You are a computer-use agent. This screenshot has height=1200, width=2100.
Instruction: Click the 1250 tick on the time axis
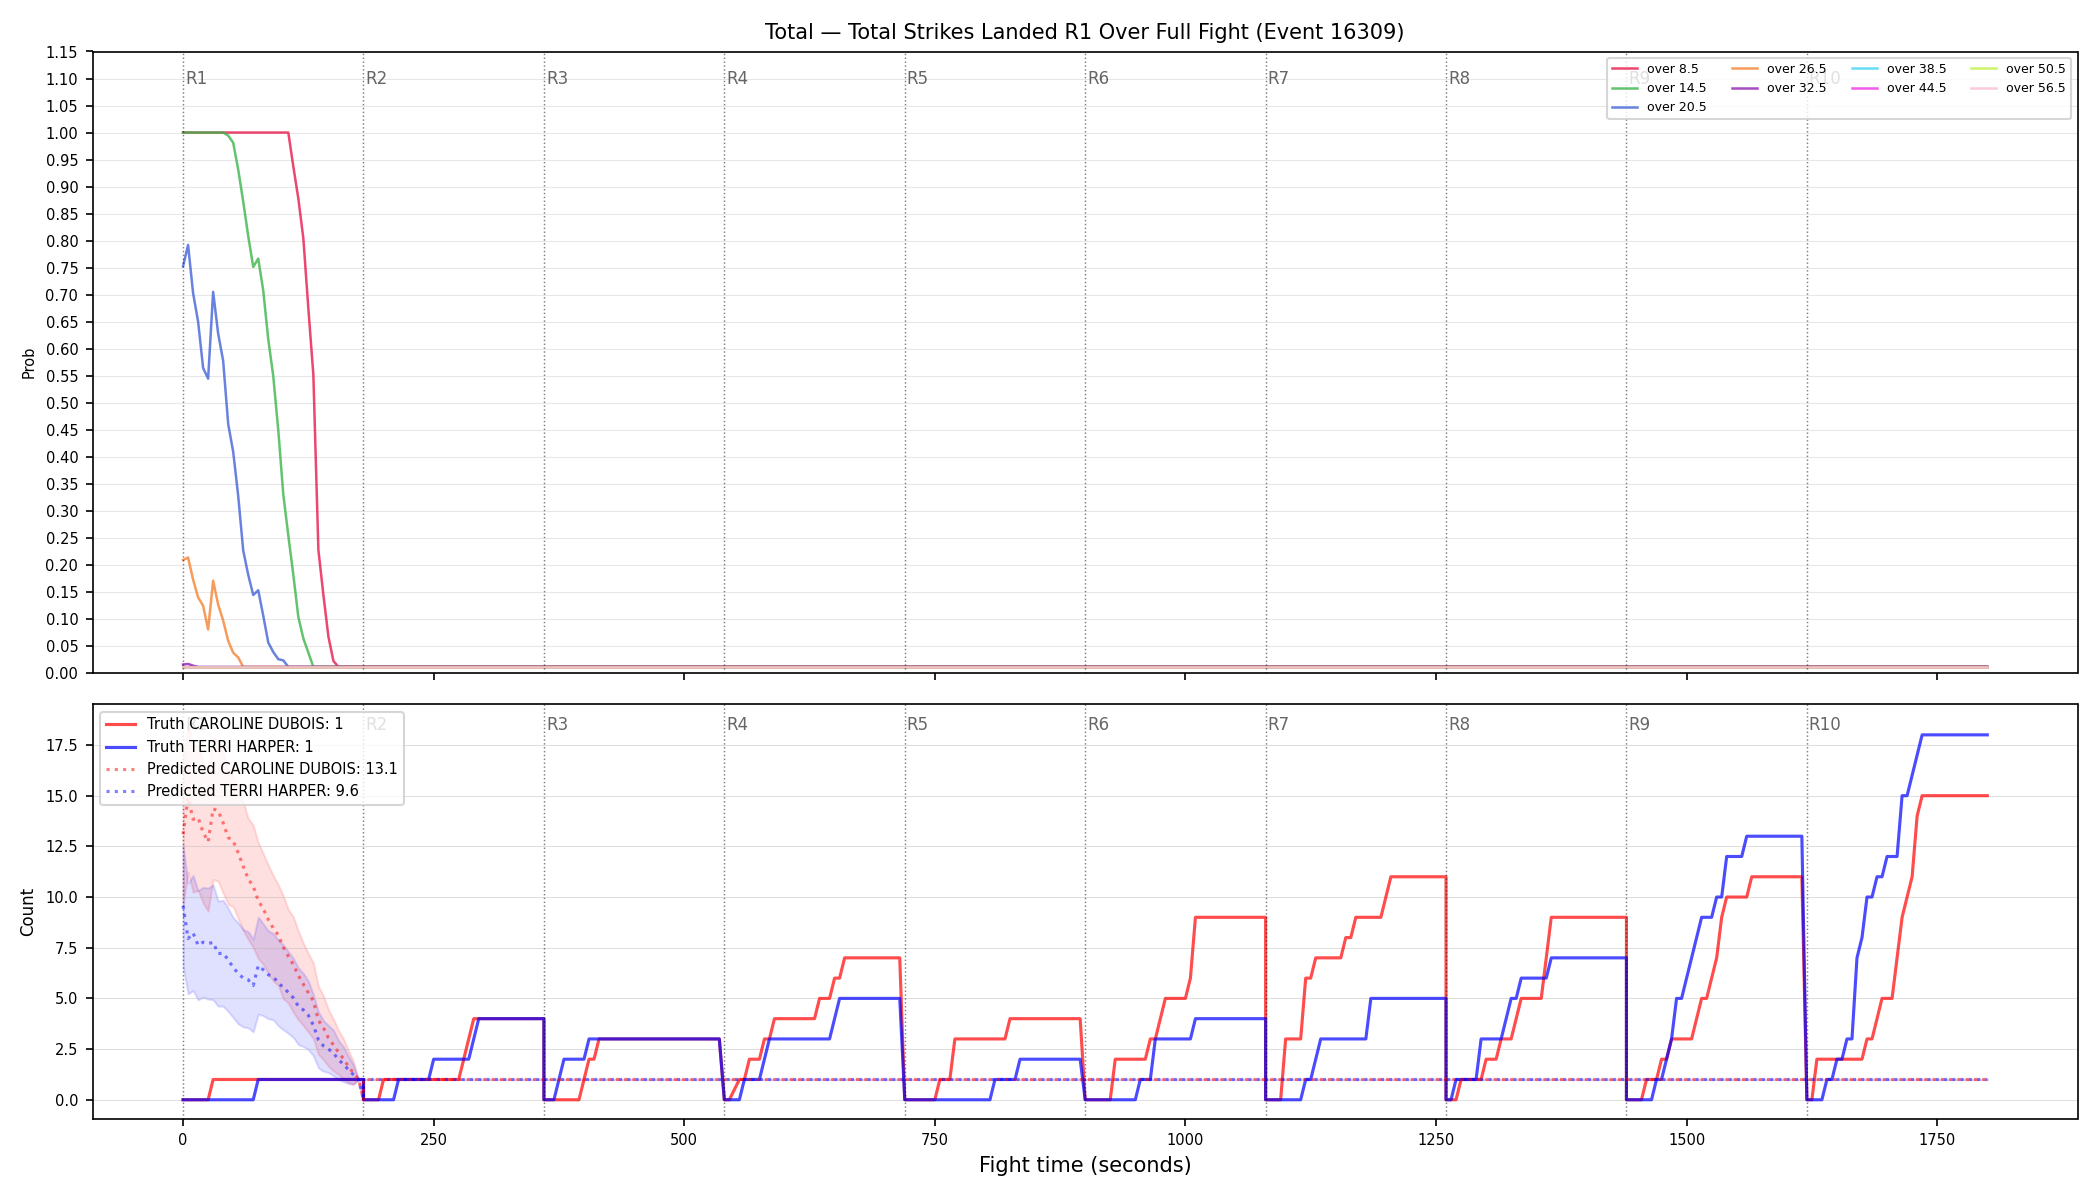click(1436, 1139)
